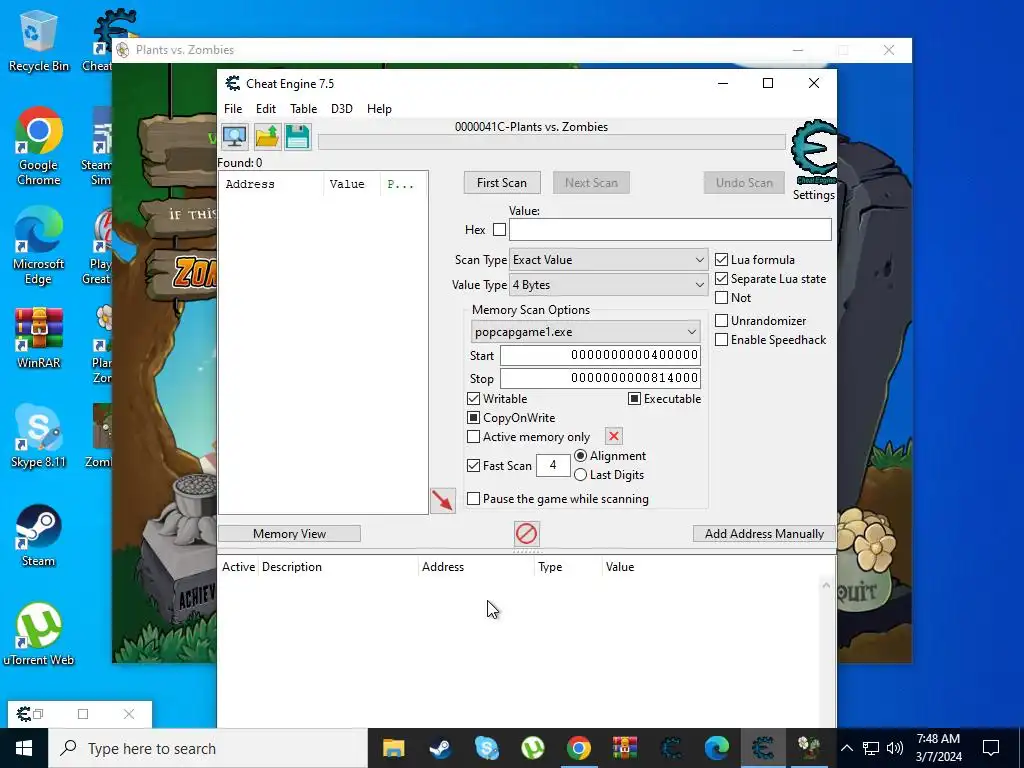Viewport: 1024px width, 768px height.
Task: Open the Help menu
Action: [379, 109]
